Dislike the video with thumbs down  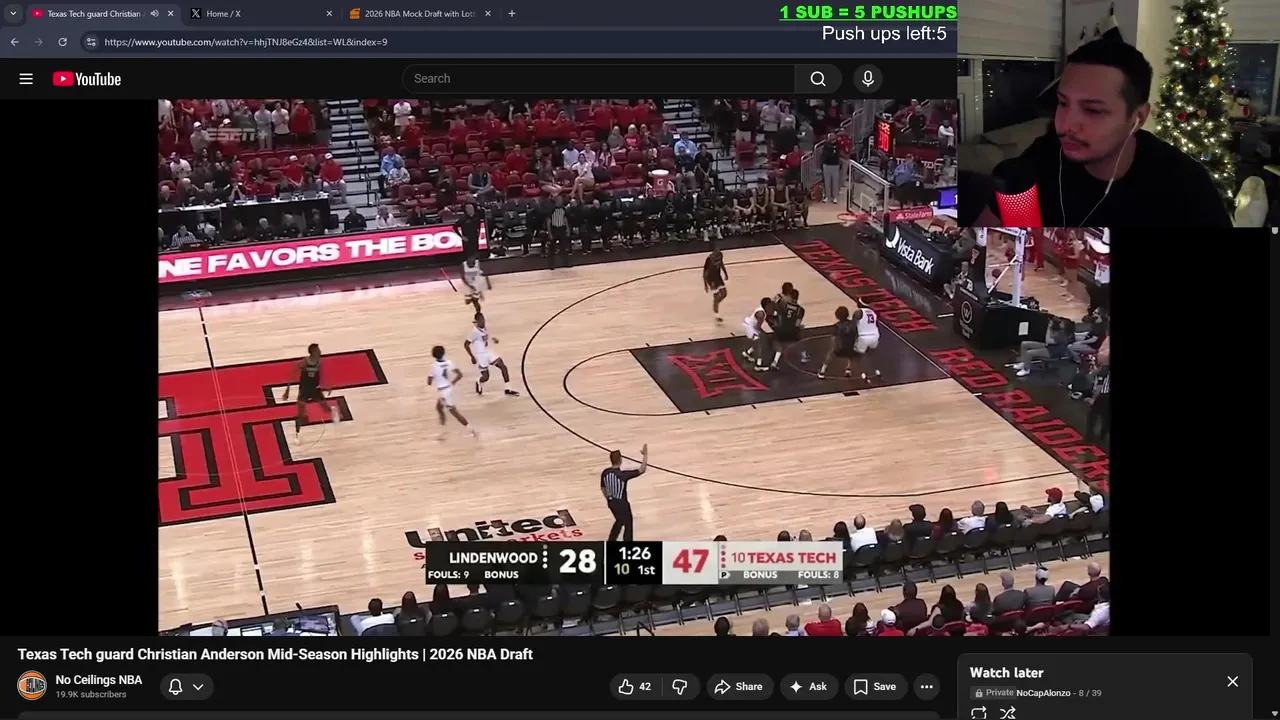680,686
